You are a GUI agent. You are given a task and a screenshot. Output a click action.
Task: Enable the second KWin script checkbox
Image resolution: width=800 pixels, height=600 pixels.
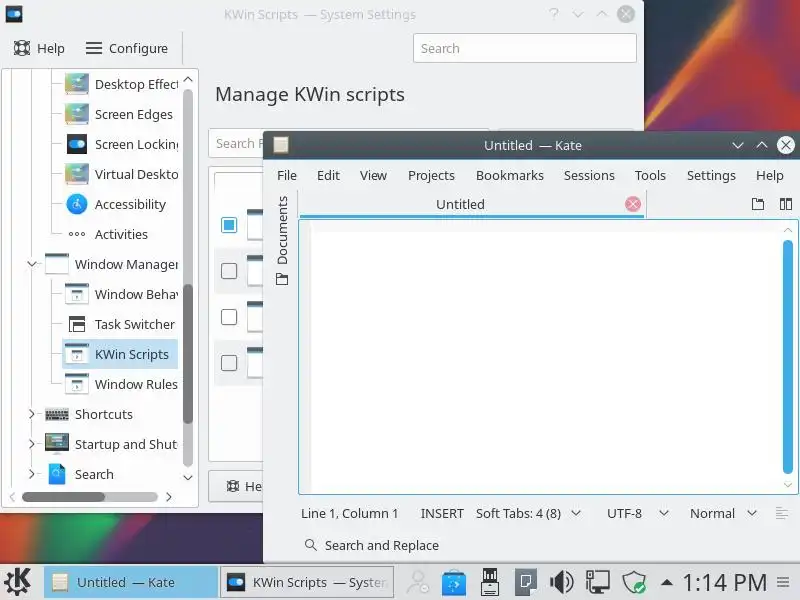coord(229,271)
